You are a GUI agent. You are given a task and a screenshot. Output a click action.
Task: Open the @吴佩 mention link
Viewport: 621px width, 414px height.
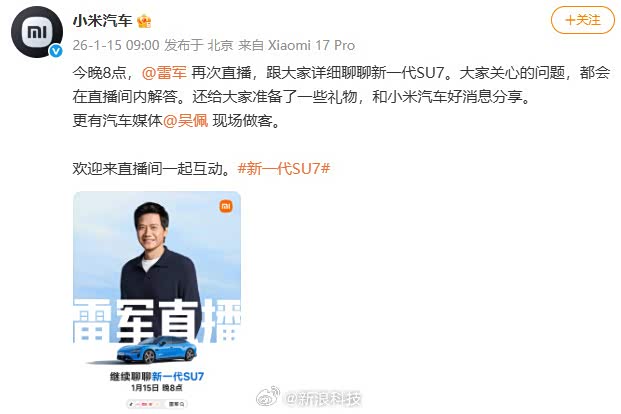click(x=185, y=121)
